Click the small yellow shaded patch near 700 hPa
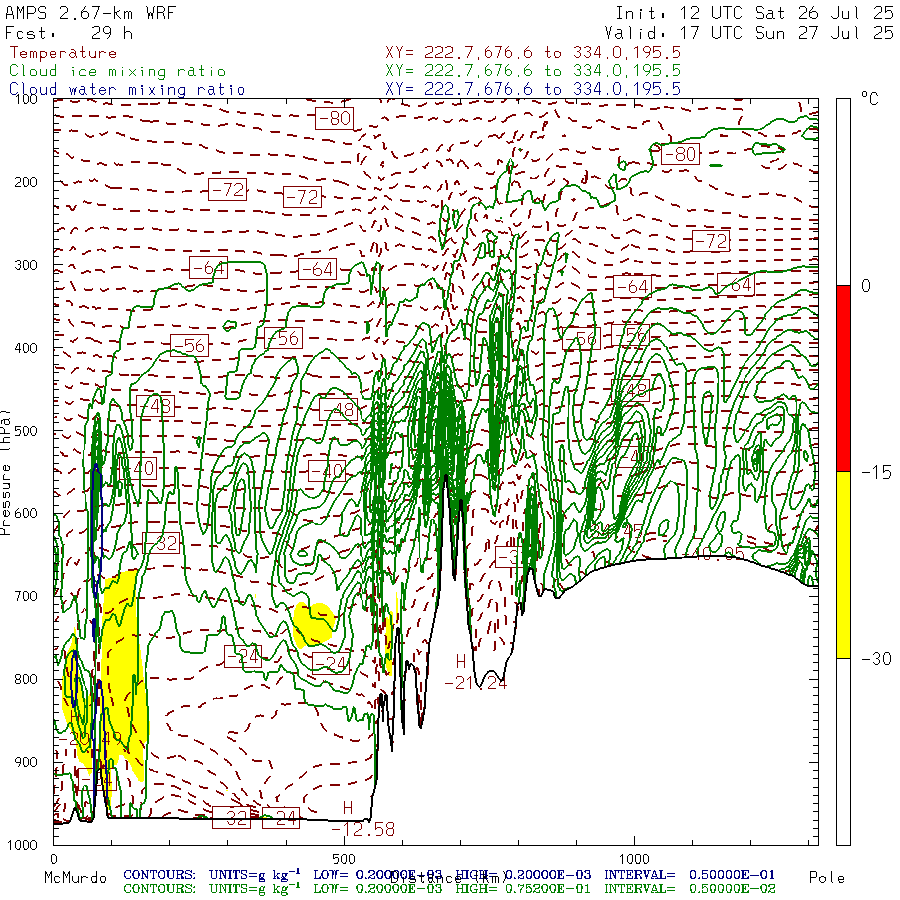This screenshot has height=900, width=900. pyautogui.click(x=313, y=624)
